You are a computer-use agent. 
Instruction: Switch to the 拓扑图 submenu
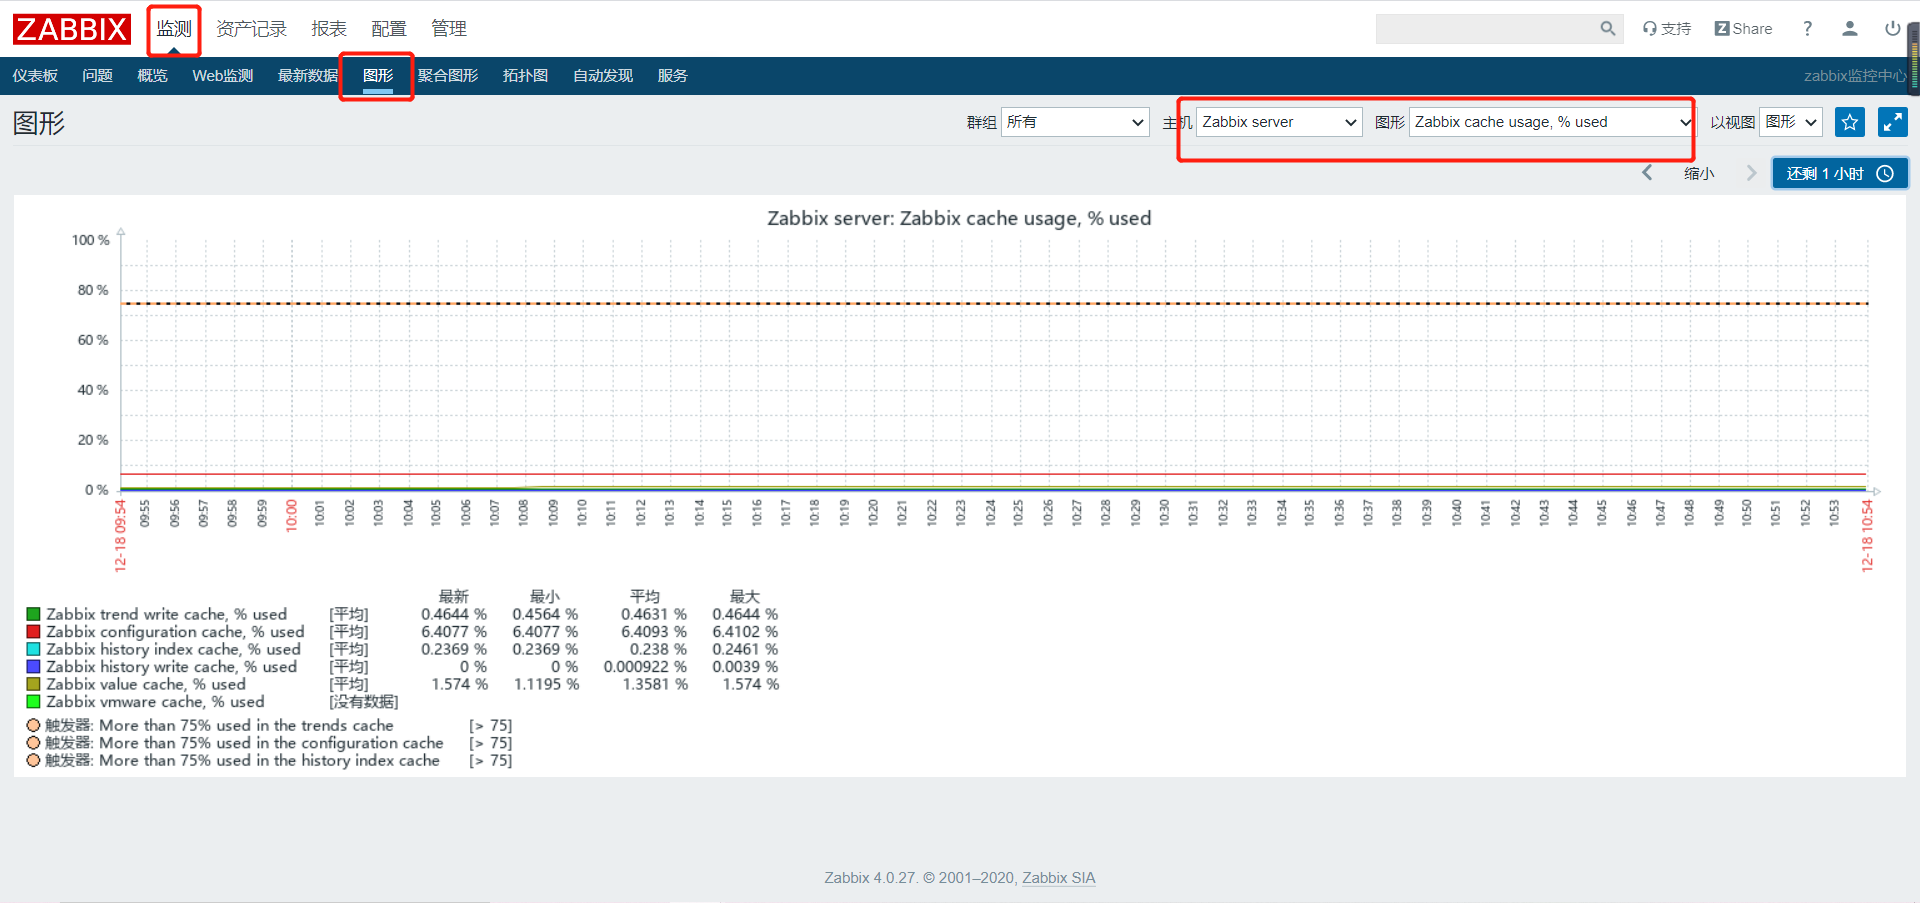click(525, 76)
